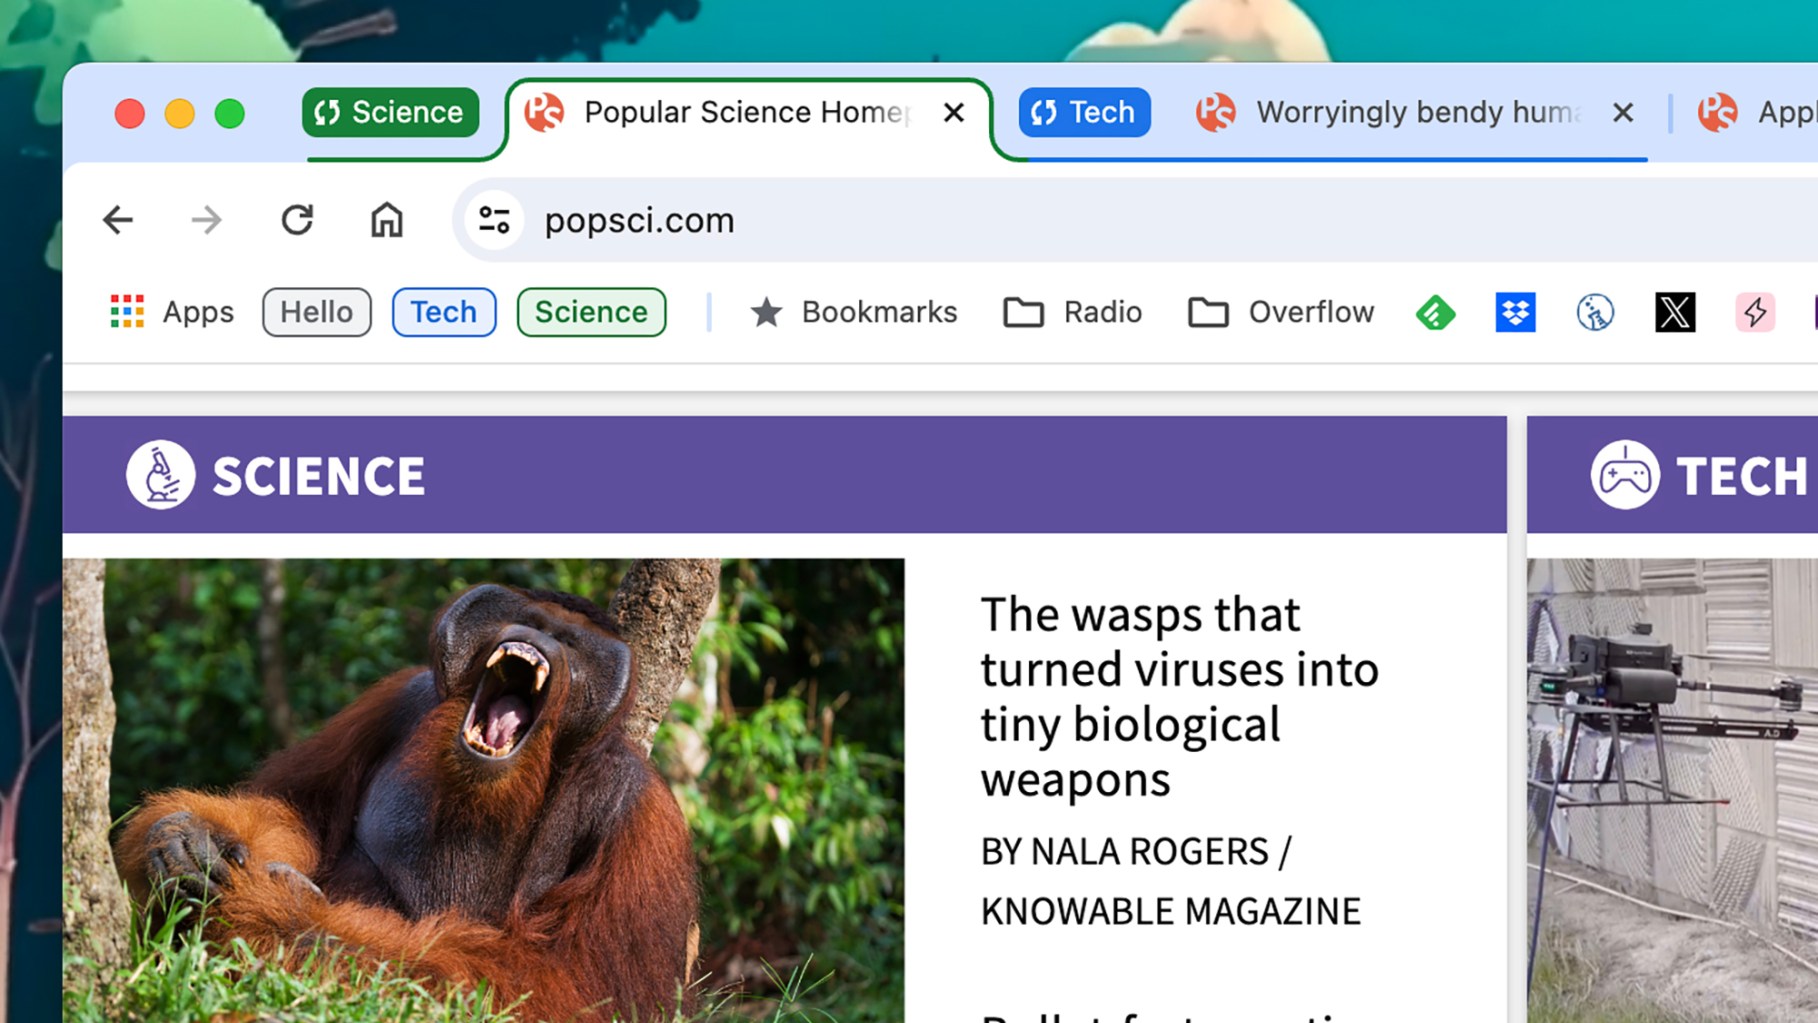Viewport: 1818px width, 1023px height.
Task: Collapse the green Science tab group
Action: click(x=389, y=112)
